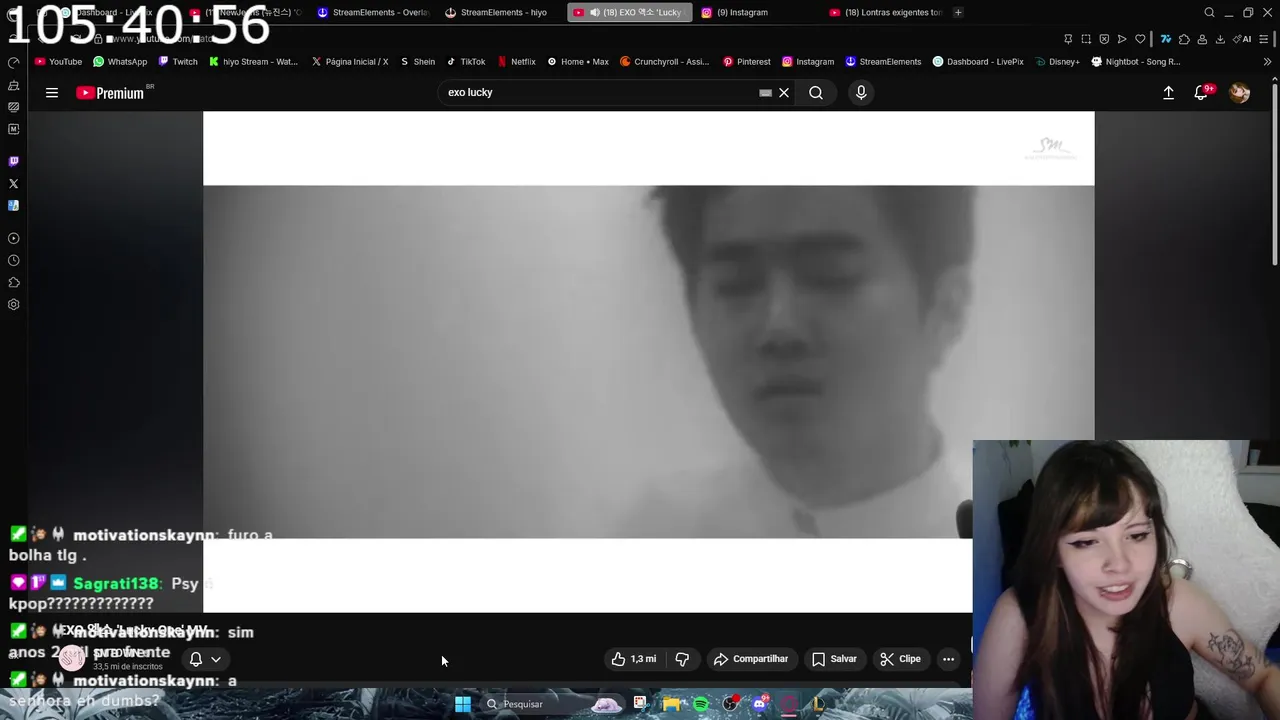This screenshot has height=720, width=1280.
Task: Open Página Inicial / X bookmark
Action: (349, 61)
